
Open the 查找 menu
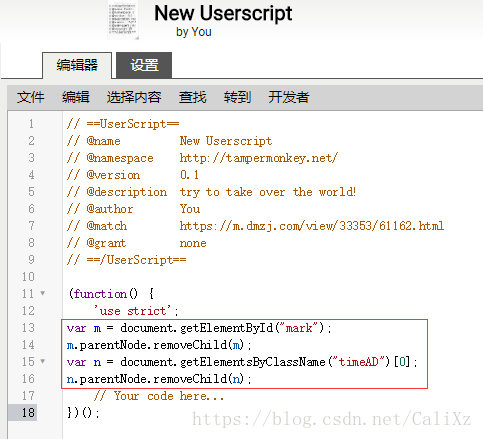pos(192,97)
